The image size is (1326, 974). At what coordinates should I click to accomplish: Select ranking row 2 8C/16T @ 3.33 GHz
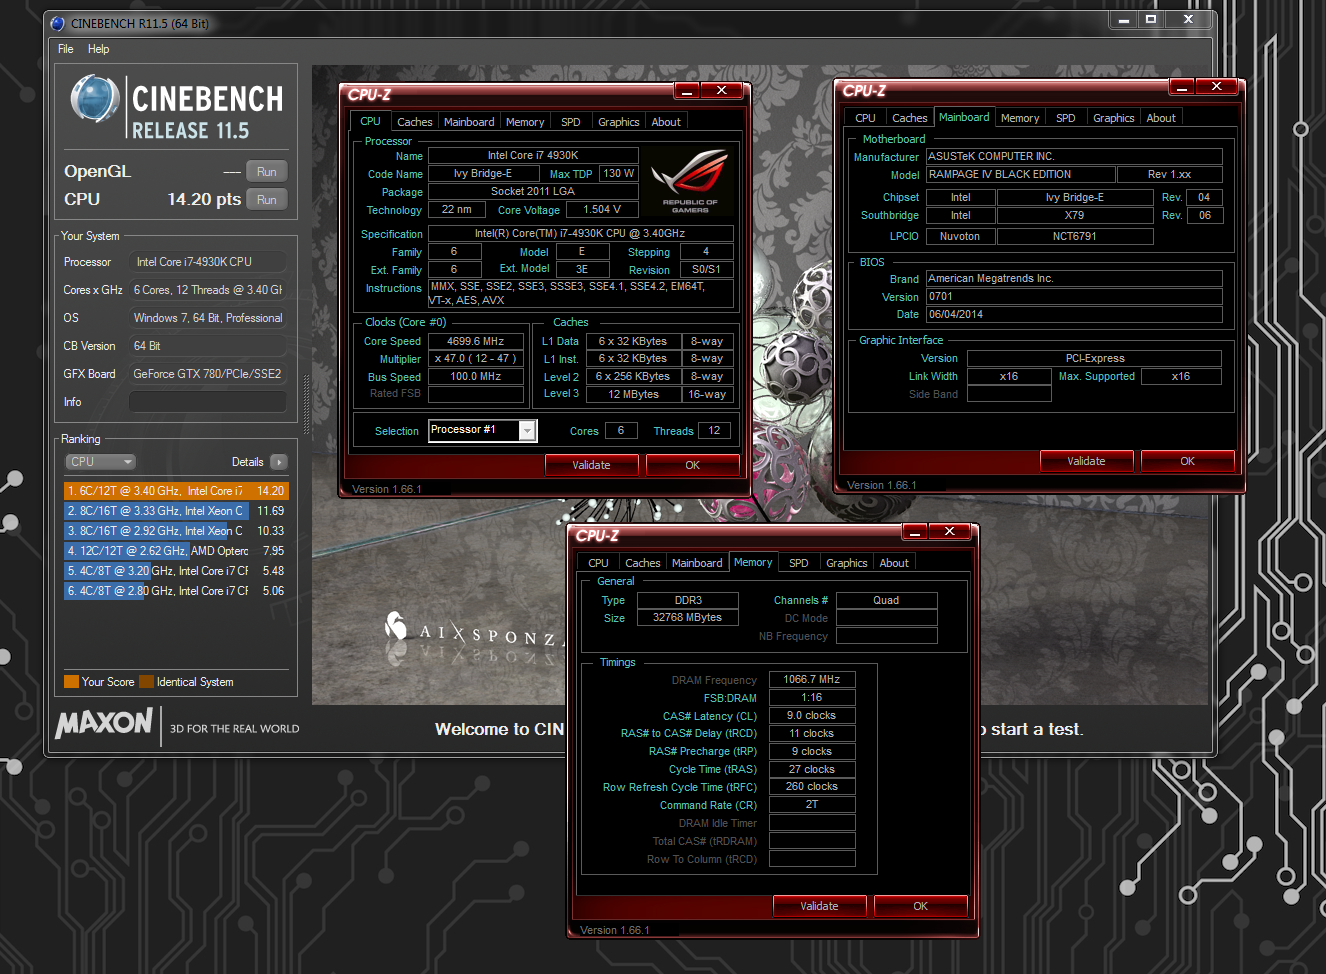pyautogui.click(x=176, y=511)
